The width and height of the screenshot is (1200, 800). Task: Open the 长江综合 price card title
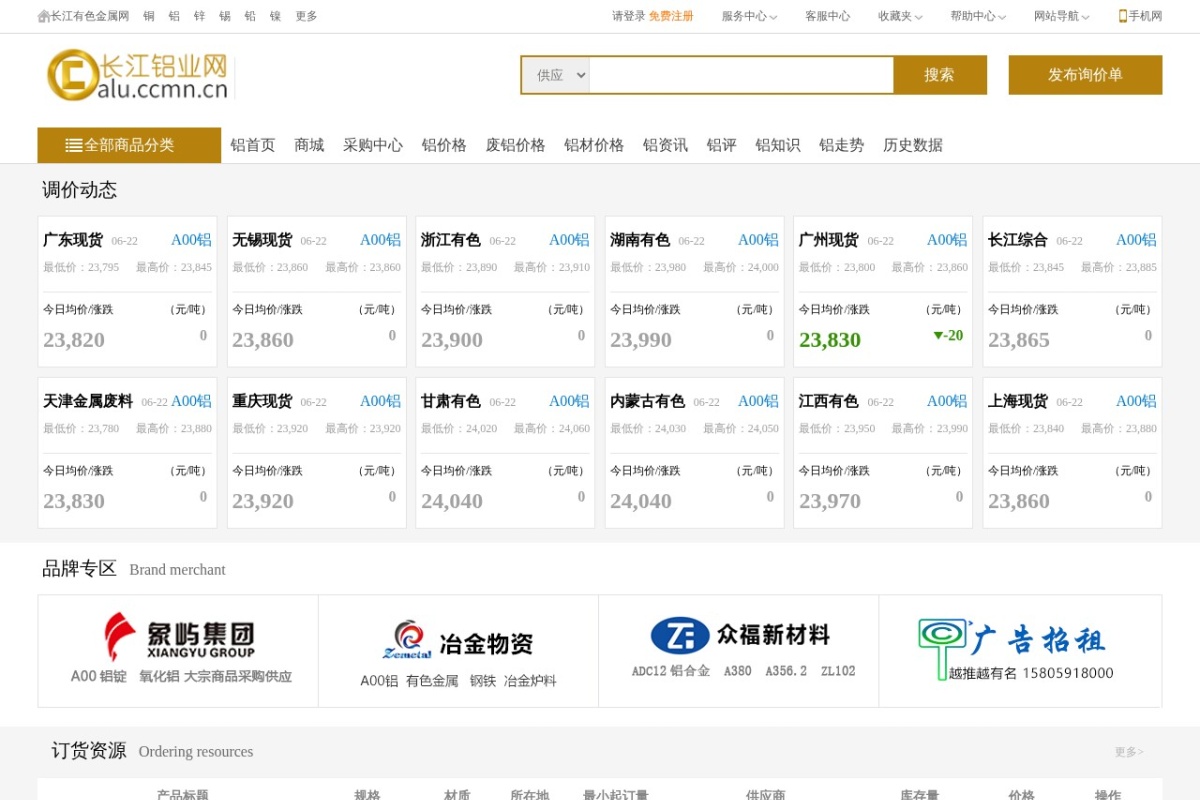[1018, 240]
